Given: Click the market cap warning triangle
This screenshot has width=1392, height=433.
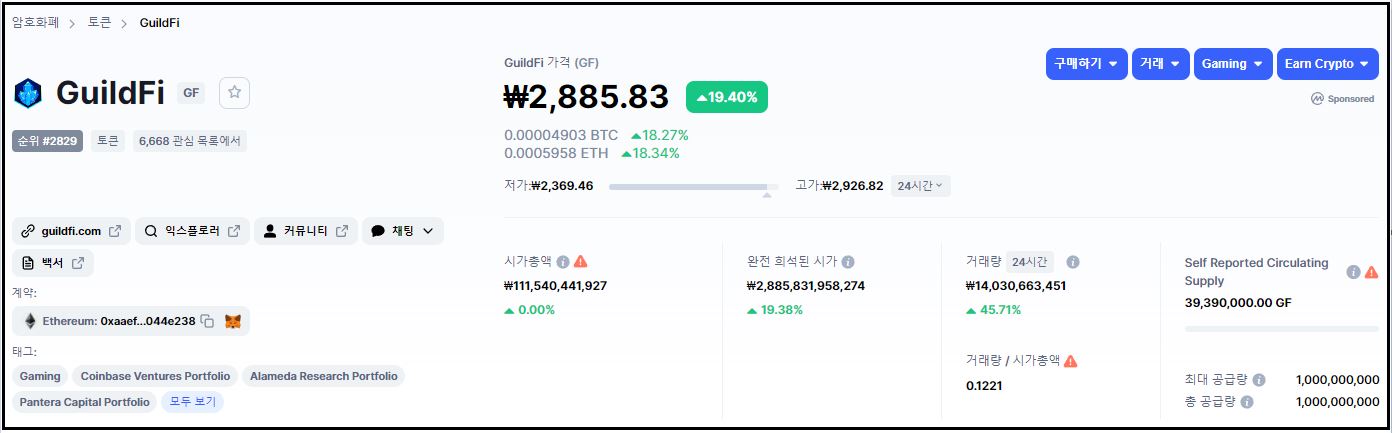Looking at the screenshot, I should click(x=581, y=262).
